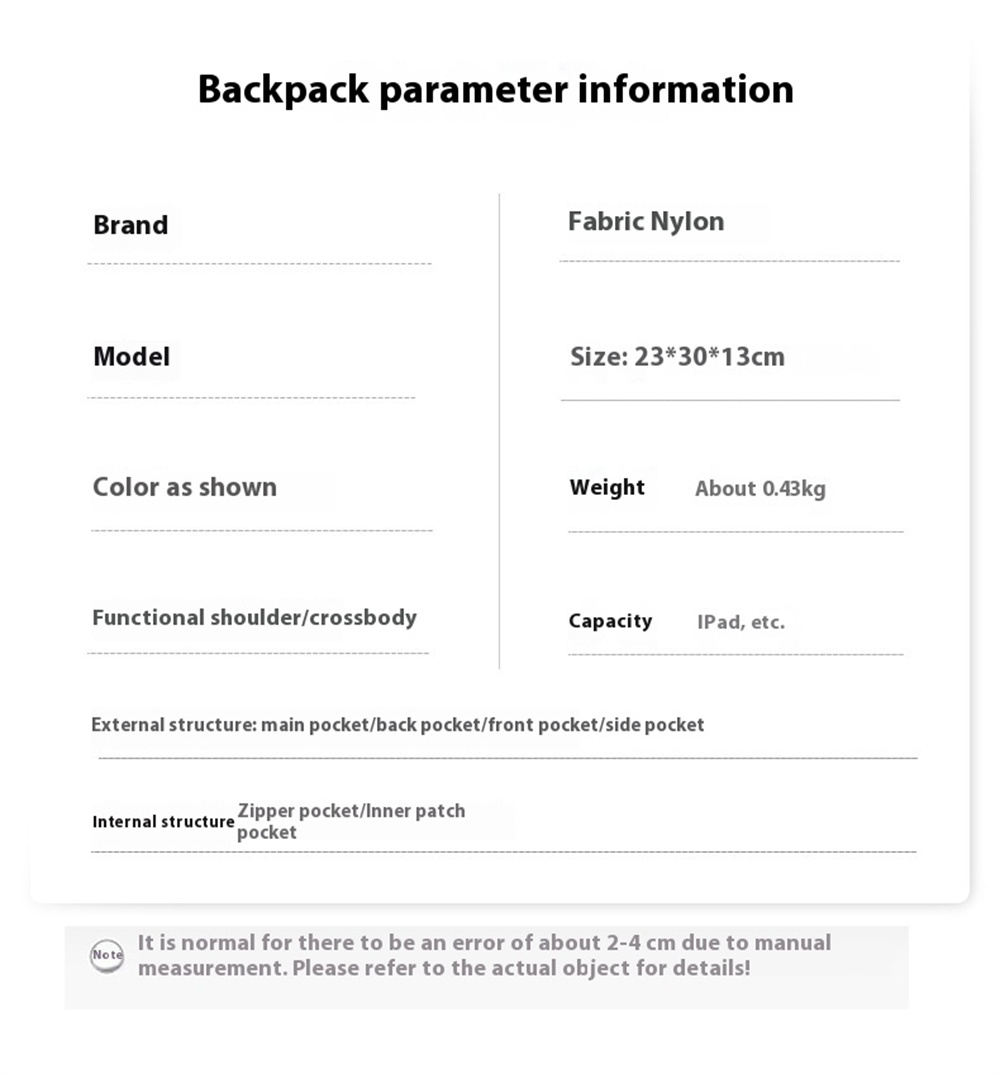Click the underline below Size row

pos(730,400)
